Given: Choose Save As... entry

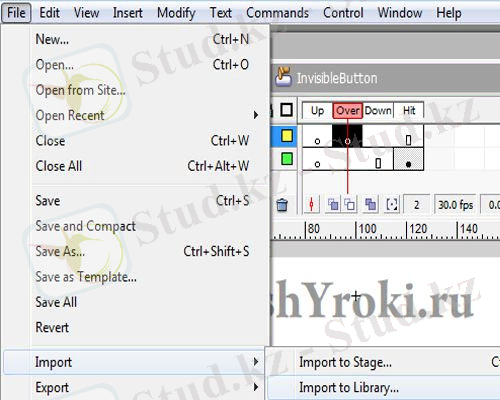Looking at the screenshot, I should point(142,251).
